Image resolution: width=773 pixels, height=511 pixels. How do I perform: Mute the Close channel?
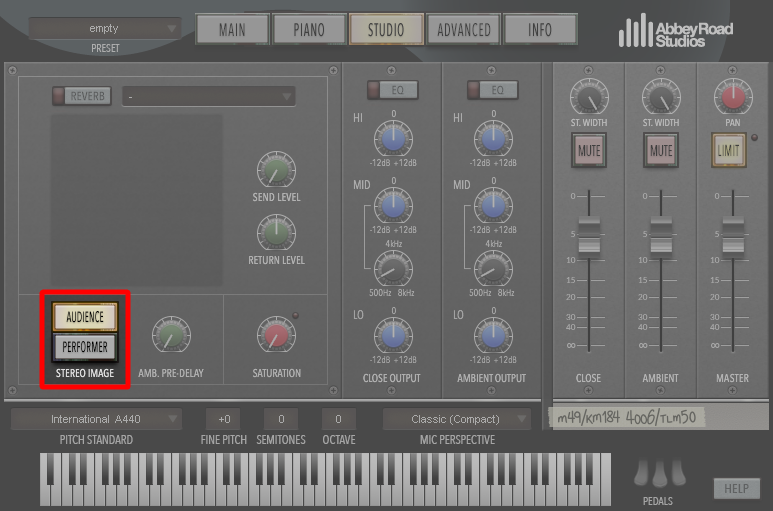coord(589,150)
